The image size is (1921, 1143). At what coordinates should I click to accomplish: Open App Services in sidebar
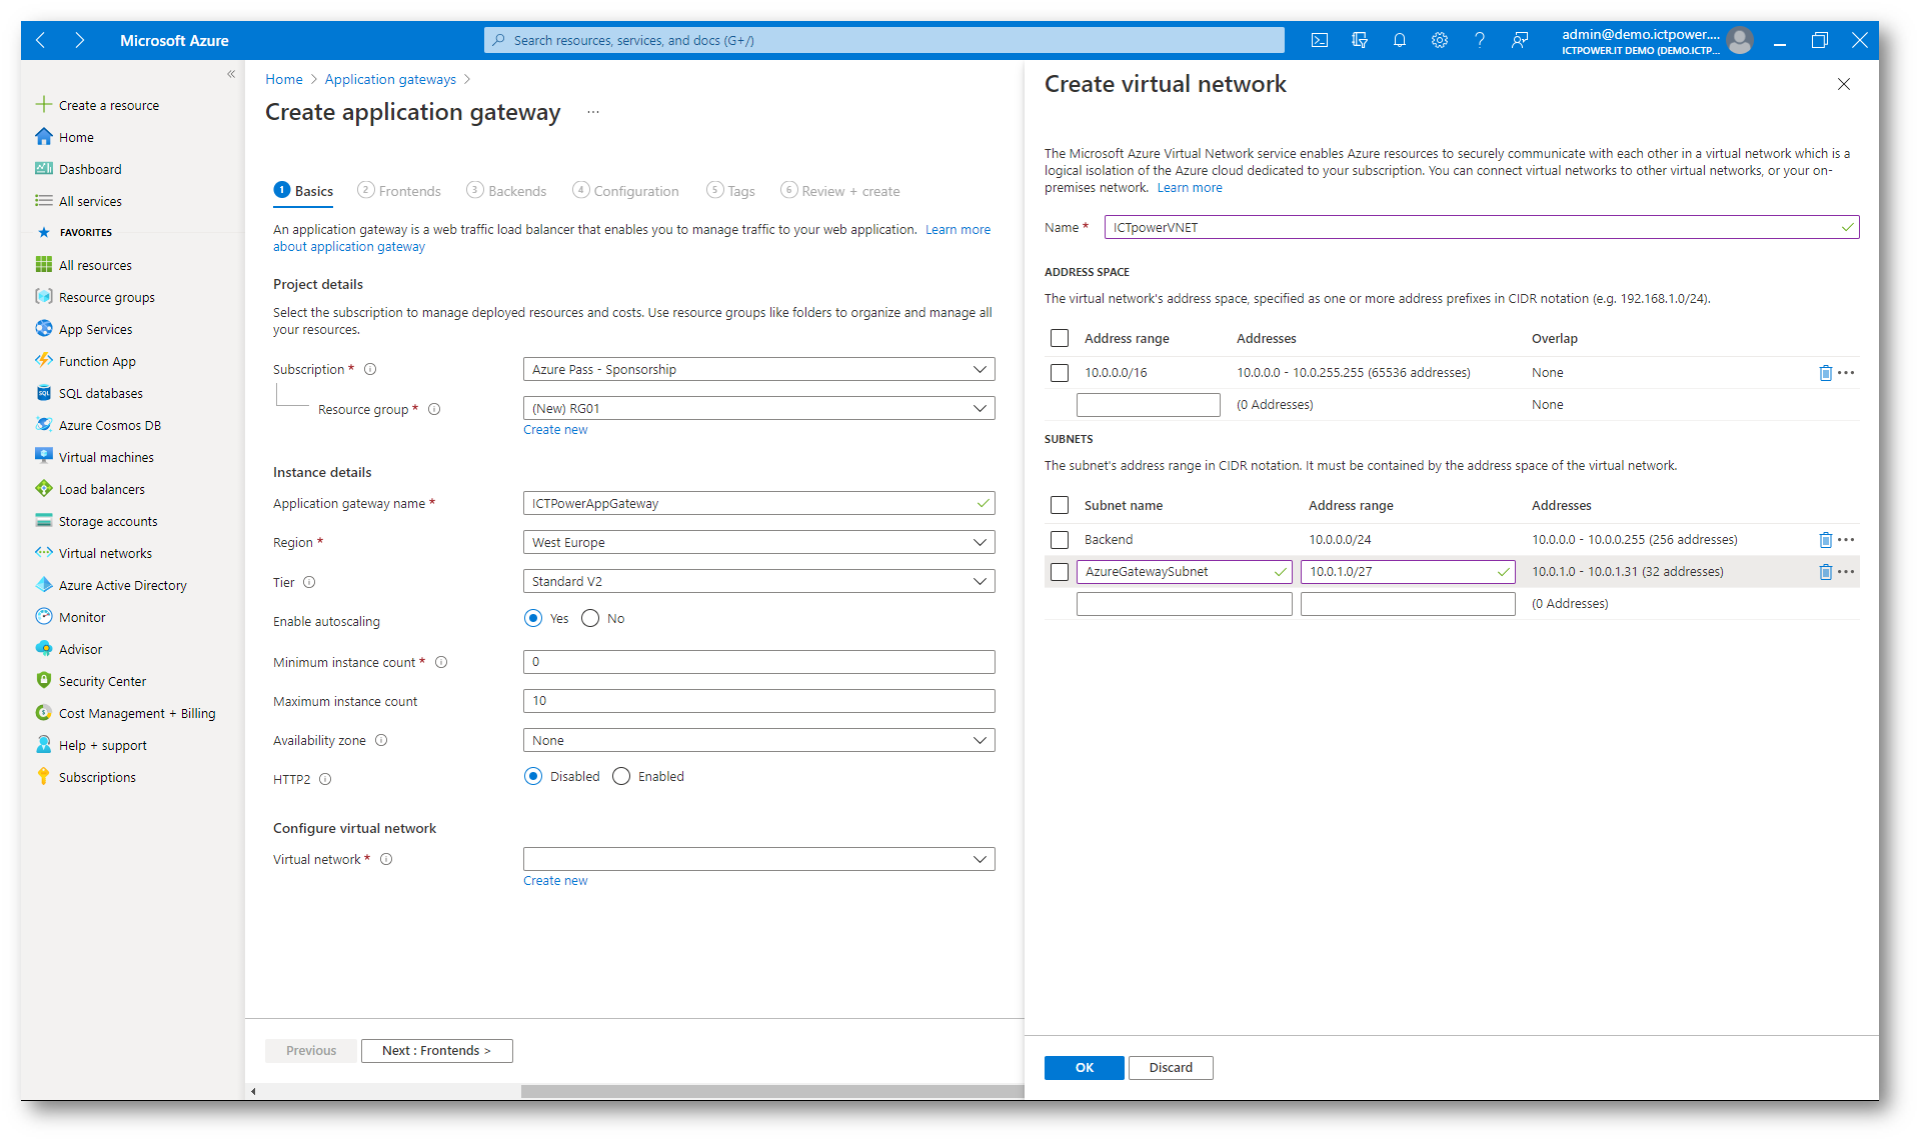pos(84,329)
